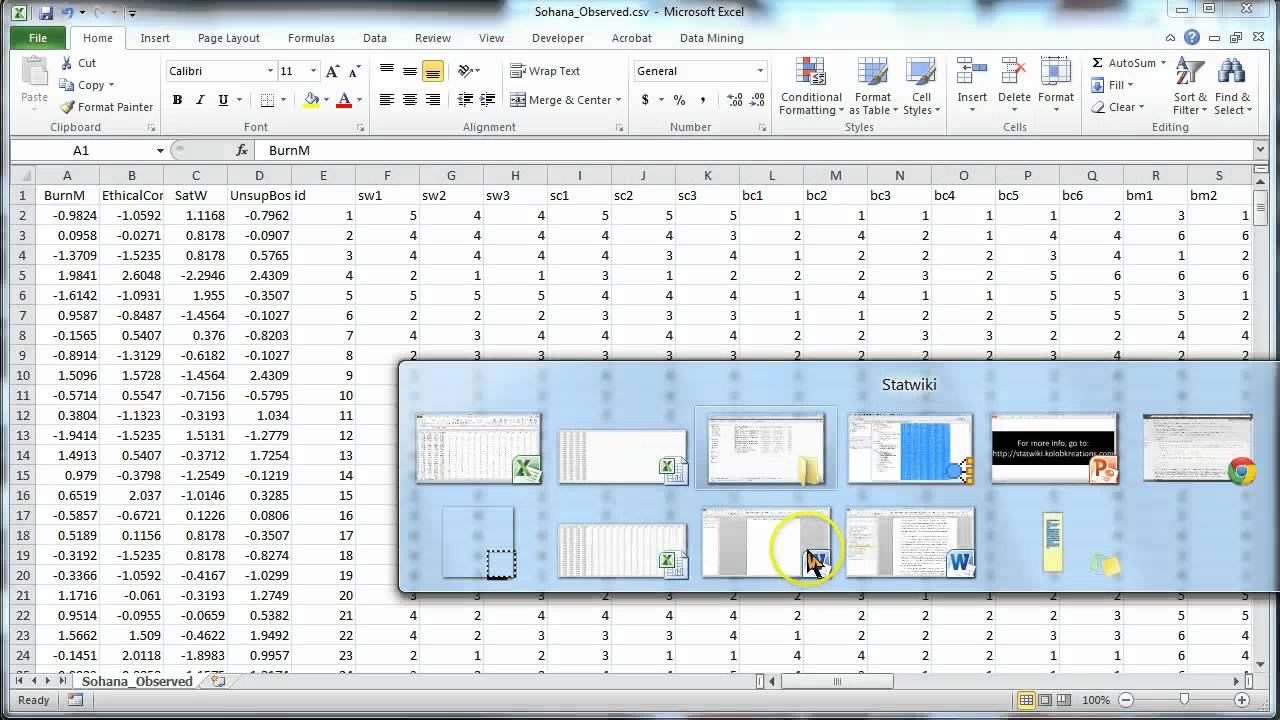Click the Save icon in quick access toolbar

47,13
